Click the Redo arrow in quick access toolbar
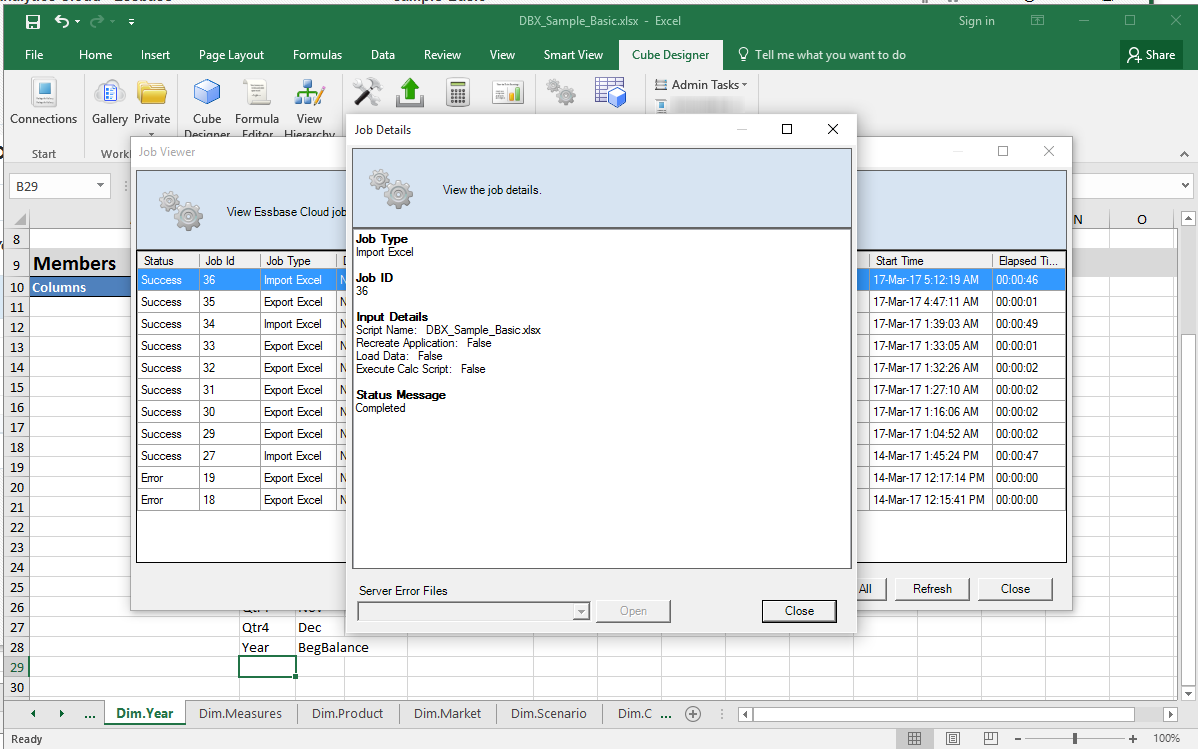This screenshot has width=1198, height=749. pos(97,21)
